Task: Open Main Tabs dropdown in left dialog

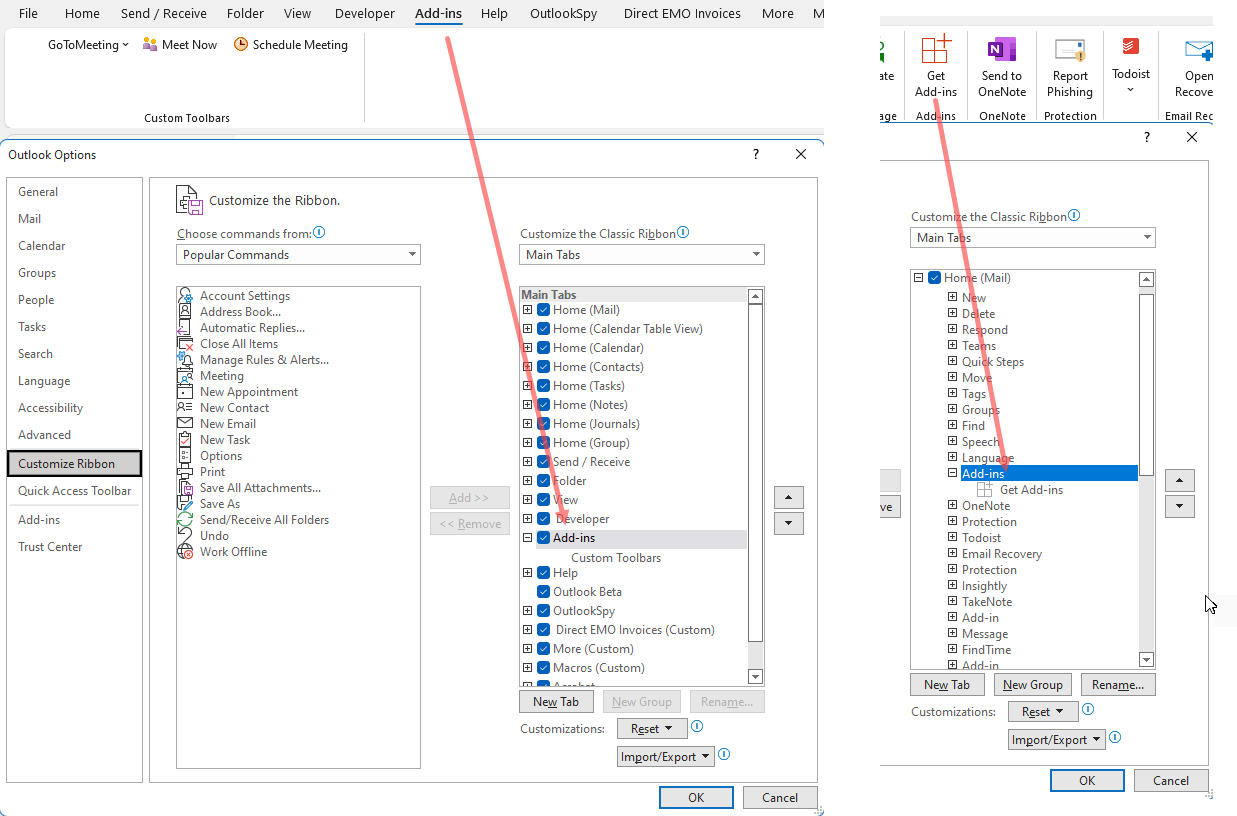Action: click(x=642, y=255)
